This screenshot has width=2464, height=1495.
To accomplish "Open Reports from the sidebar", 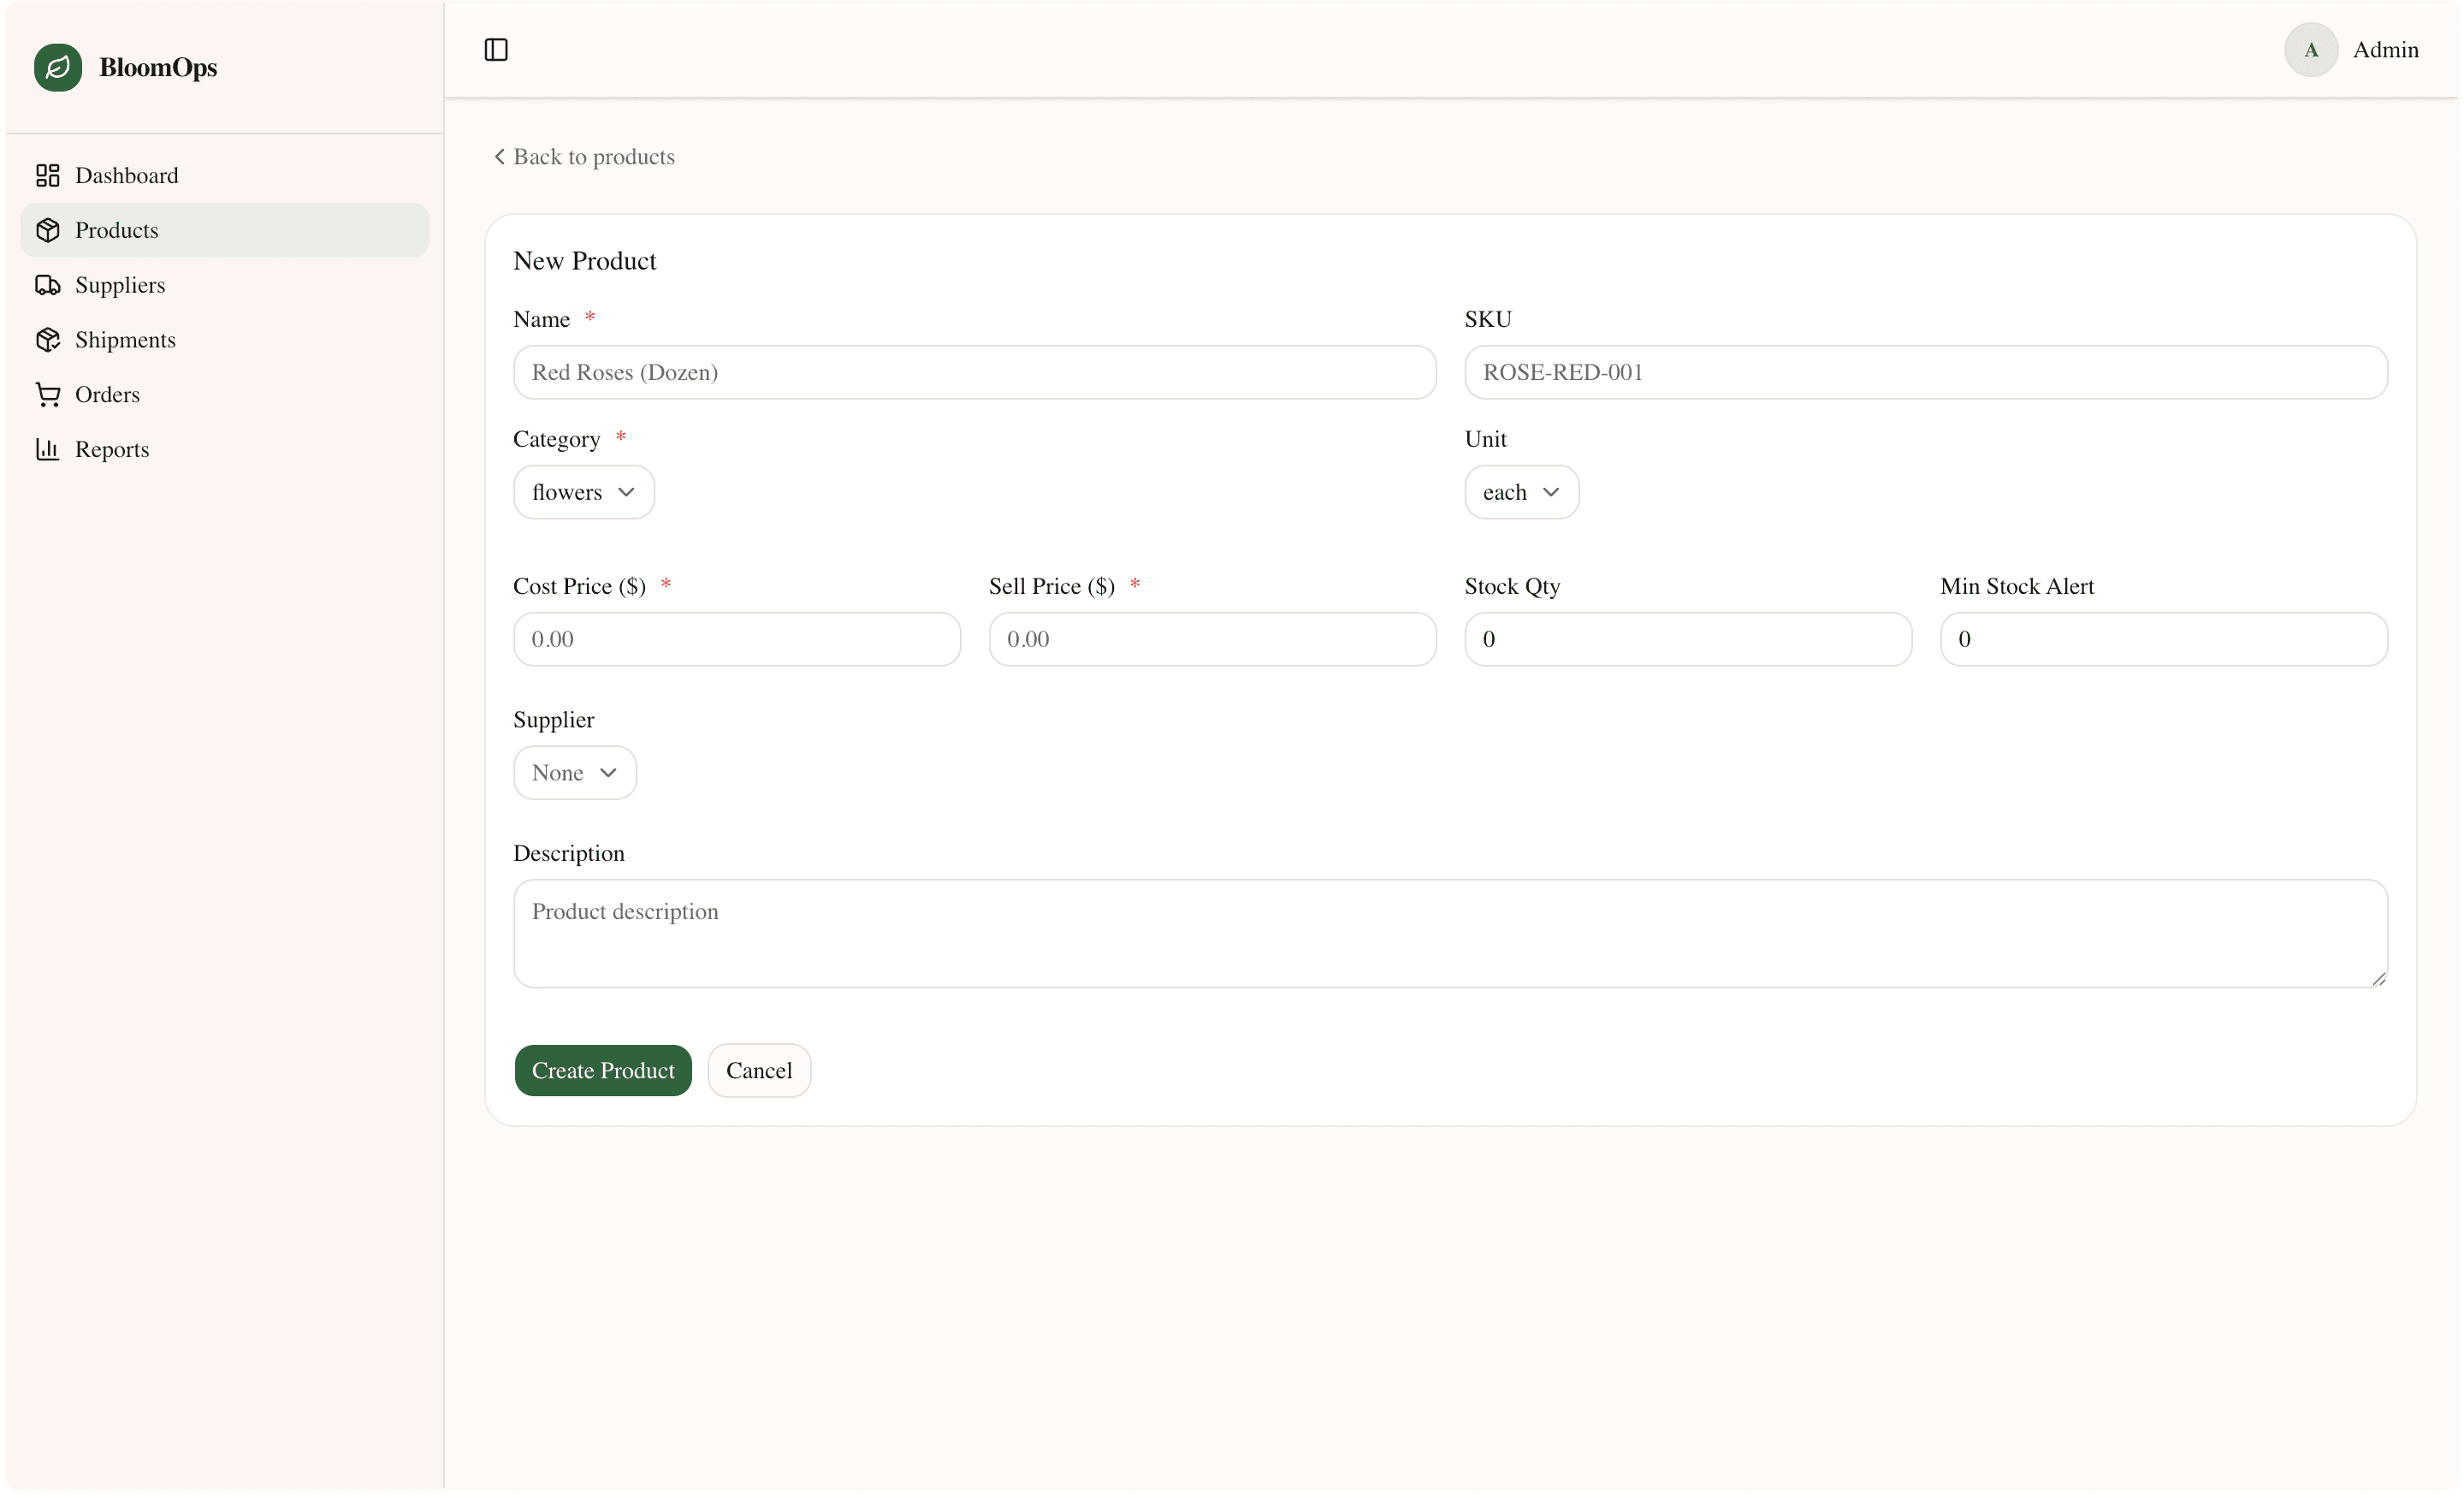I will (x=112, y=449).
